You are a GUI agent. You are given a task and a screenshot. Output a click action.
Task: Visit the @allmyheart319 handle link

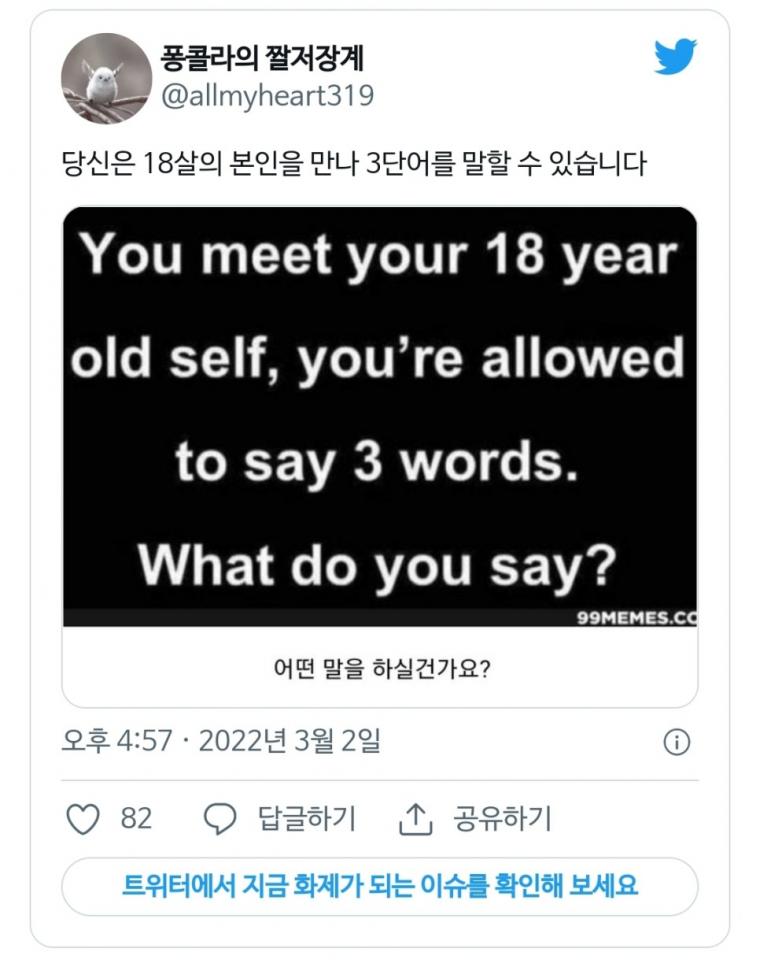(x=267, y=96)
